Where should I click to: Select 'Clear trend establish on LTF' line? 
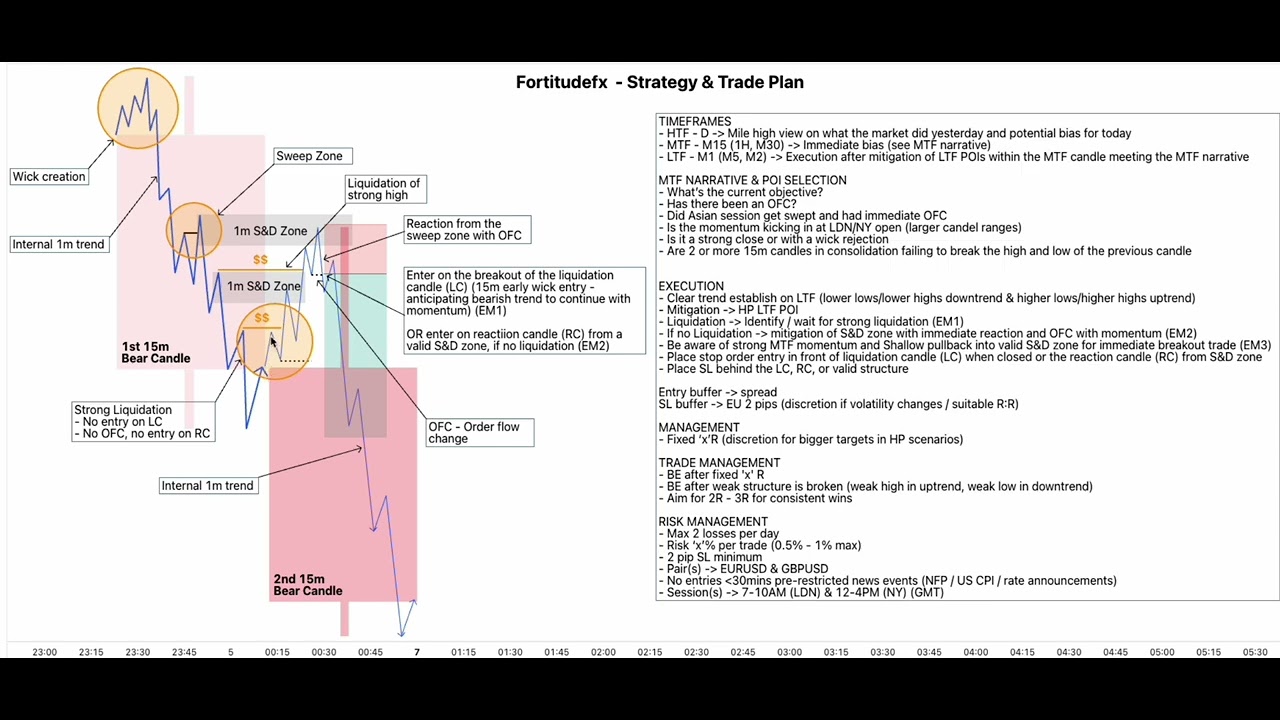(x=927, y=298)
